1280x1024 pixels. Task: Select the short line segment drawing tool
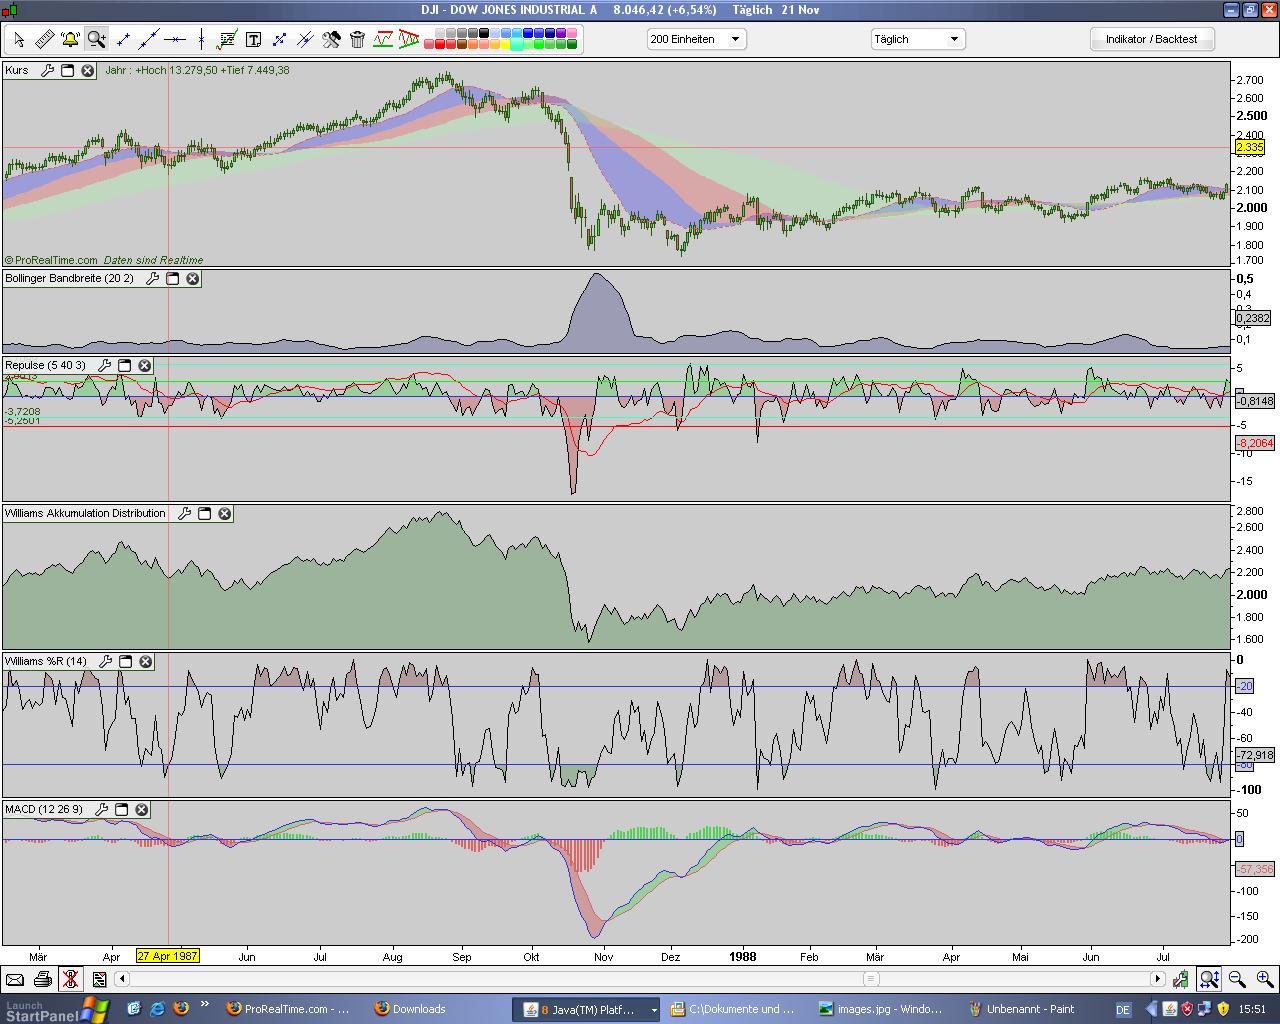pos(123,39)
